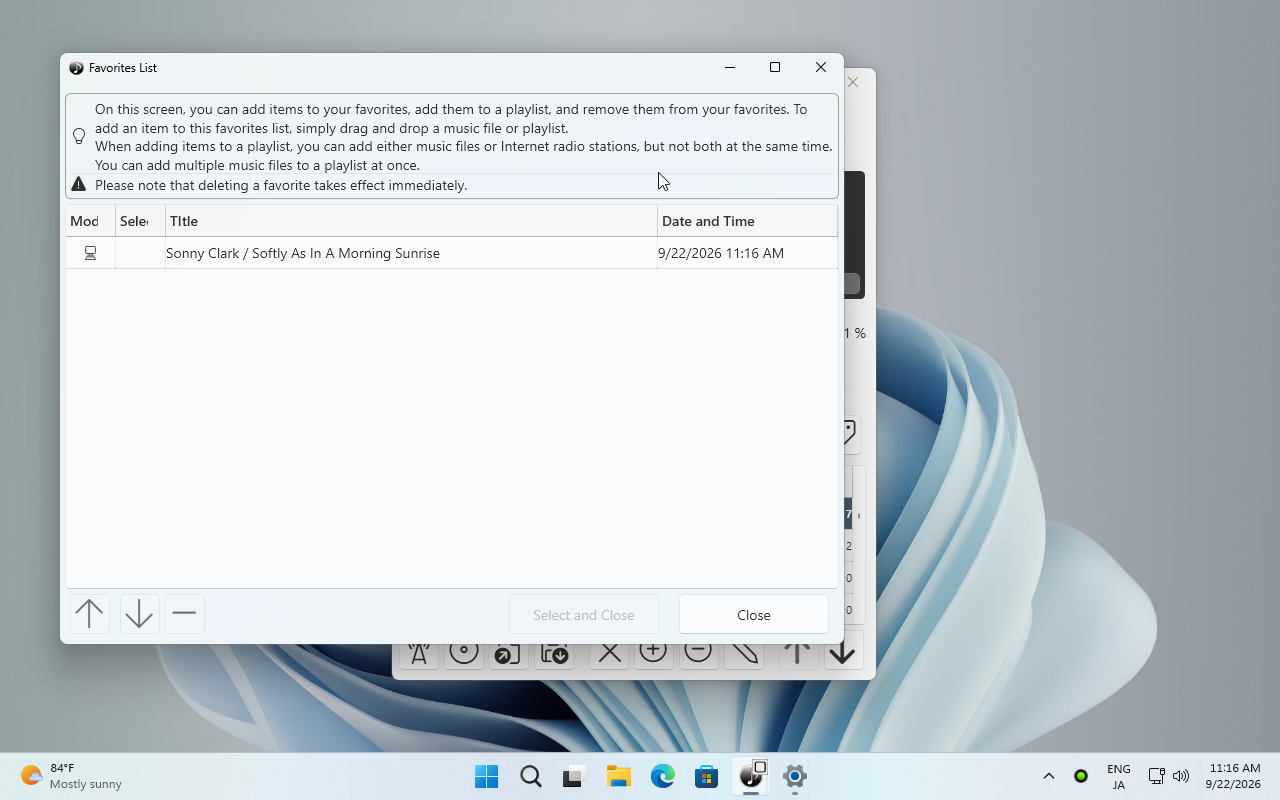This screenshot has height=800, width=1280.
Task: Open Settings from the taskbar
Action: pos(795,776)
